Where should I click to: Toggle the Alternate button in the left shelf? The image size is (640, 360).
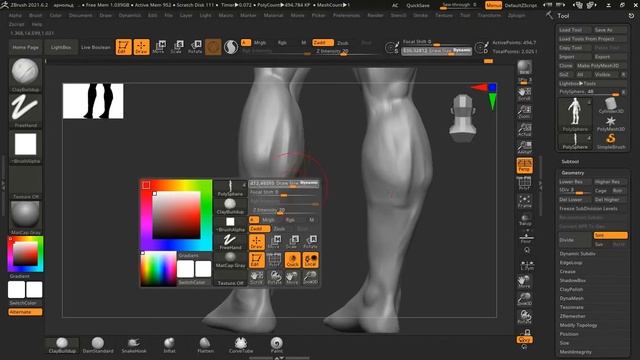tap(25, 312)
